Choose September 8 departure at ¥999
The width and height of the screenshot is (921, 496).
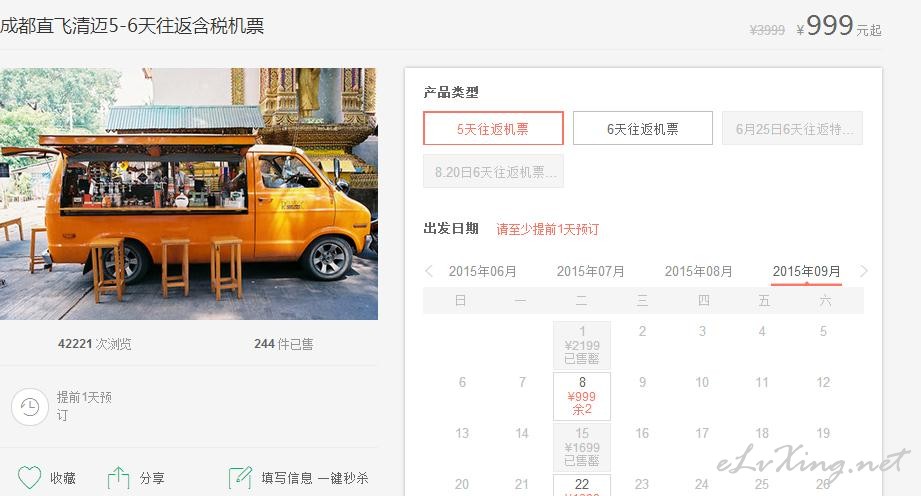click(x=582, y=396)
